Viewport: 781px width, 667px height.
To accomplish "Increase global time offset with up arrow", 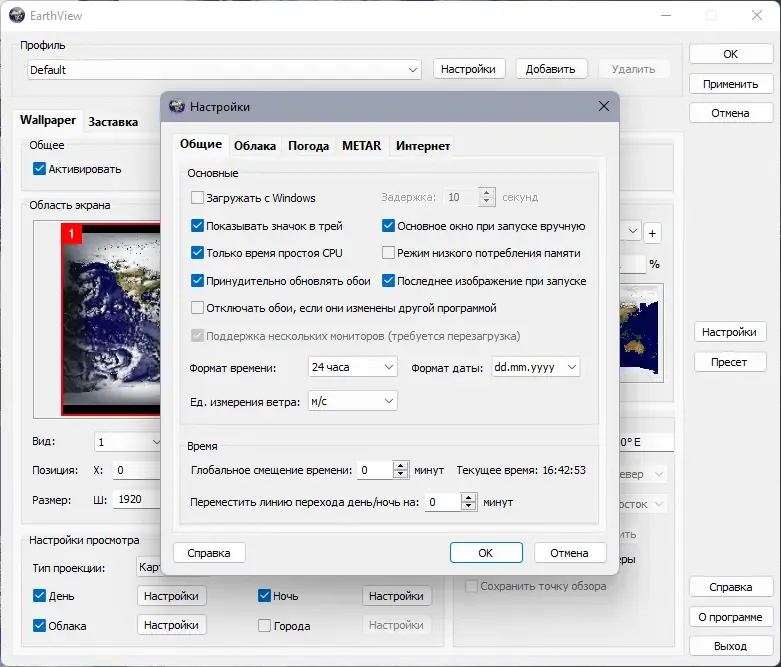I will pos(400,465).
